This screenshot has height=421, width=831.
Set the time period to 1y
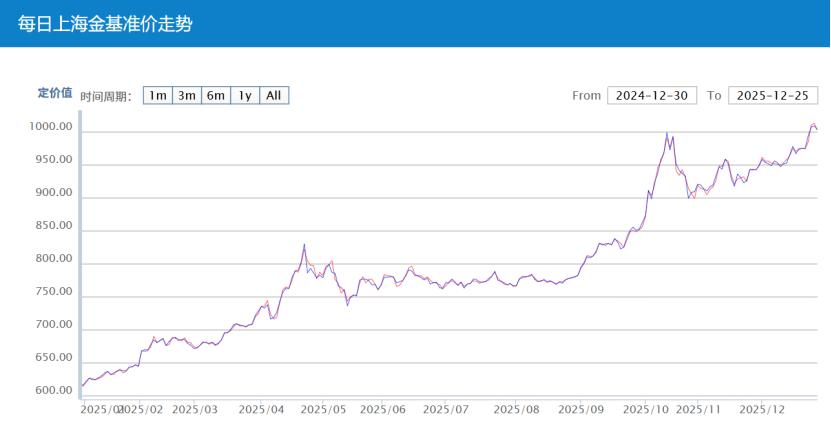point(244,96)
